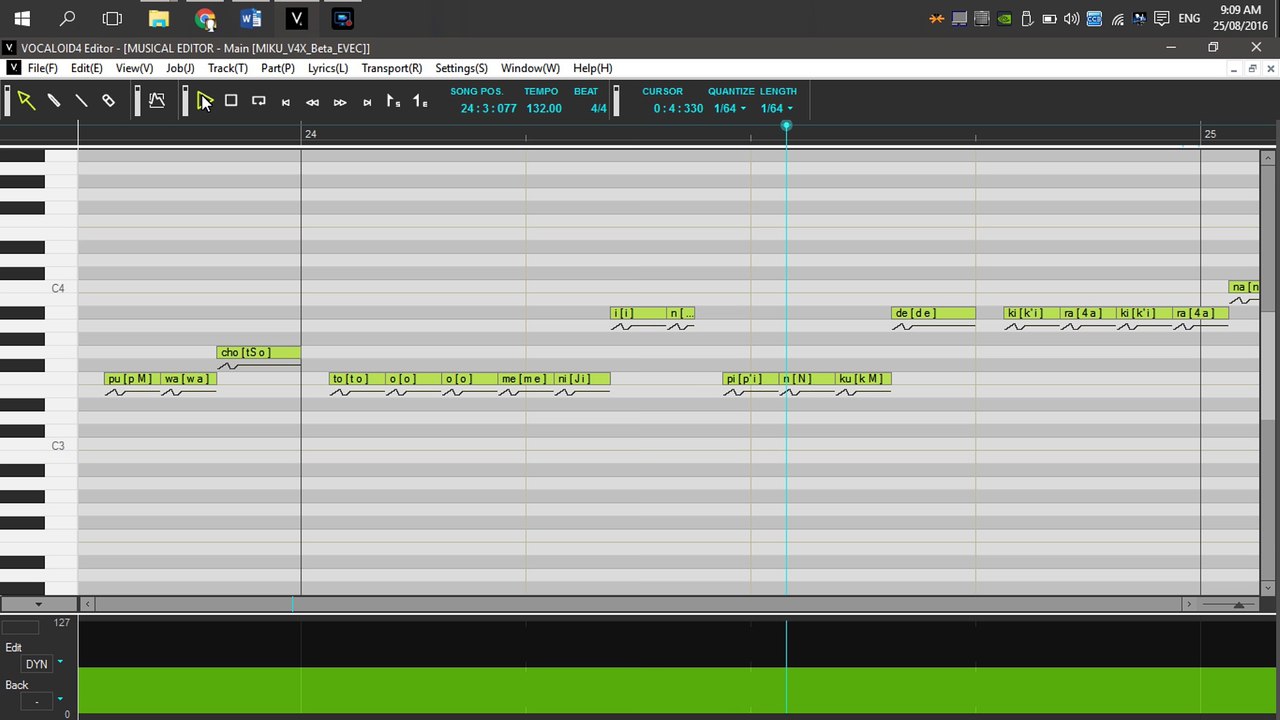
Task: Select the 'pi [p' i]' note
Action: tap(751, 378)
